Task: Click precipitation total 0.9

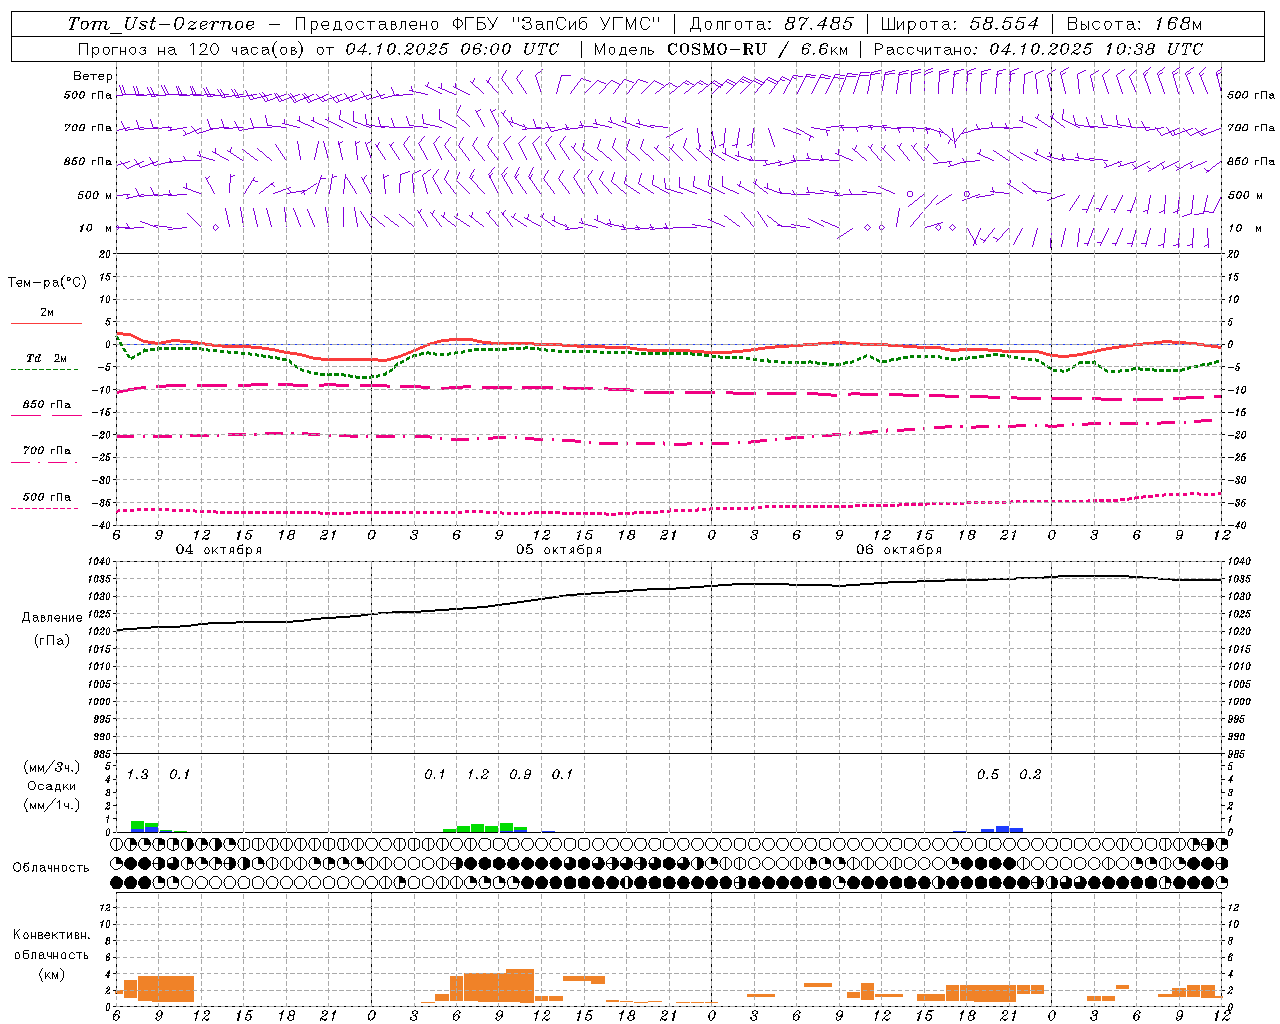Action: click(x=520, y=775)
